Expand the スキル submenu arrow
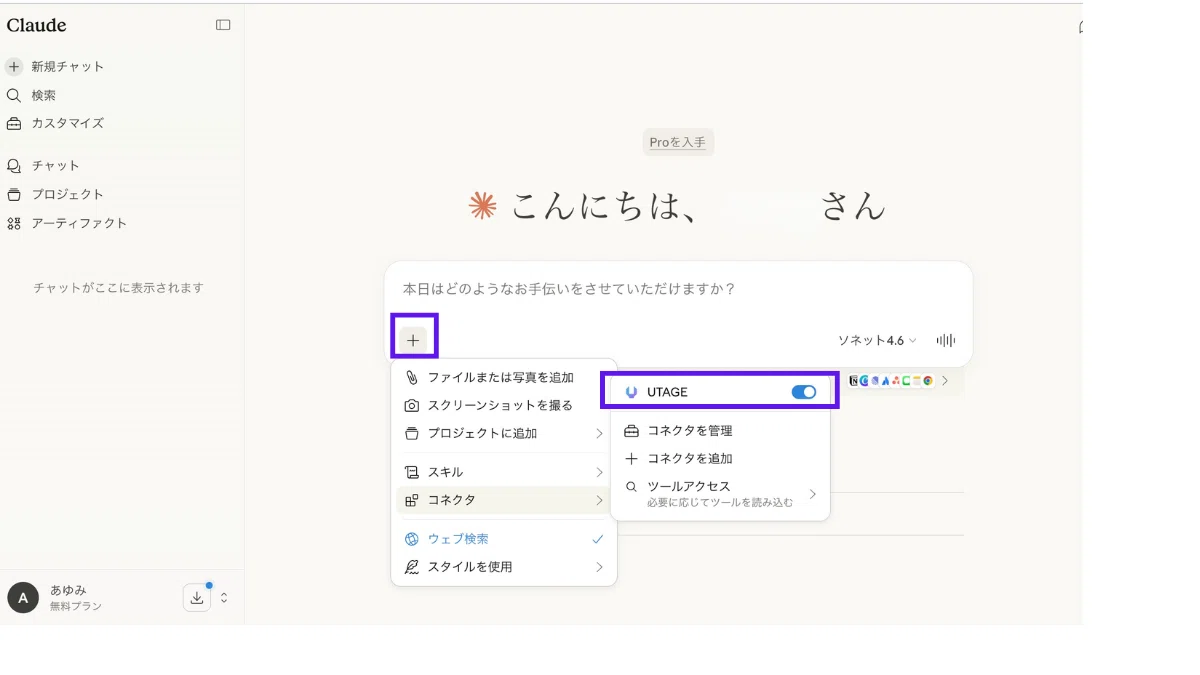The width and height of the screenshot is (1200, 675). (599, 472)
